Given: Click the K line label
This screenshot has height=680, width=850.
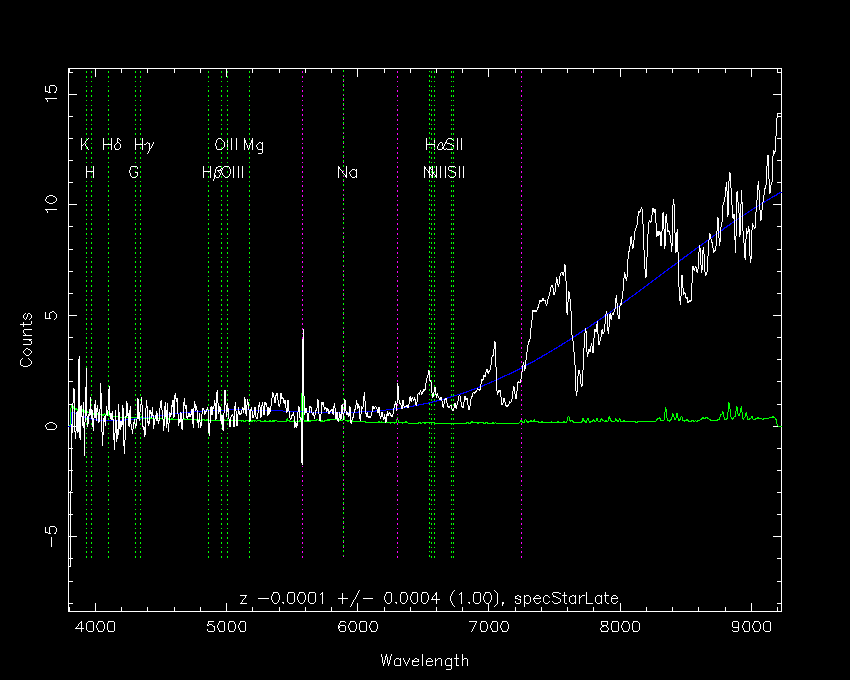Looking at the screenshot, I should pos(85,145).
